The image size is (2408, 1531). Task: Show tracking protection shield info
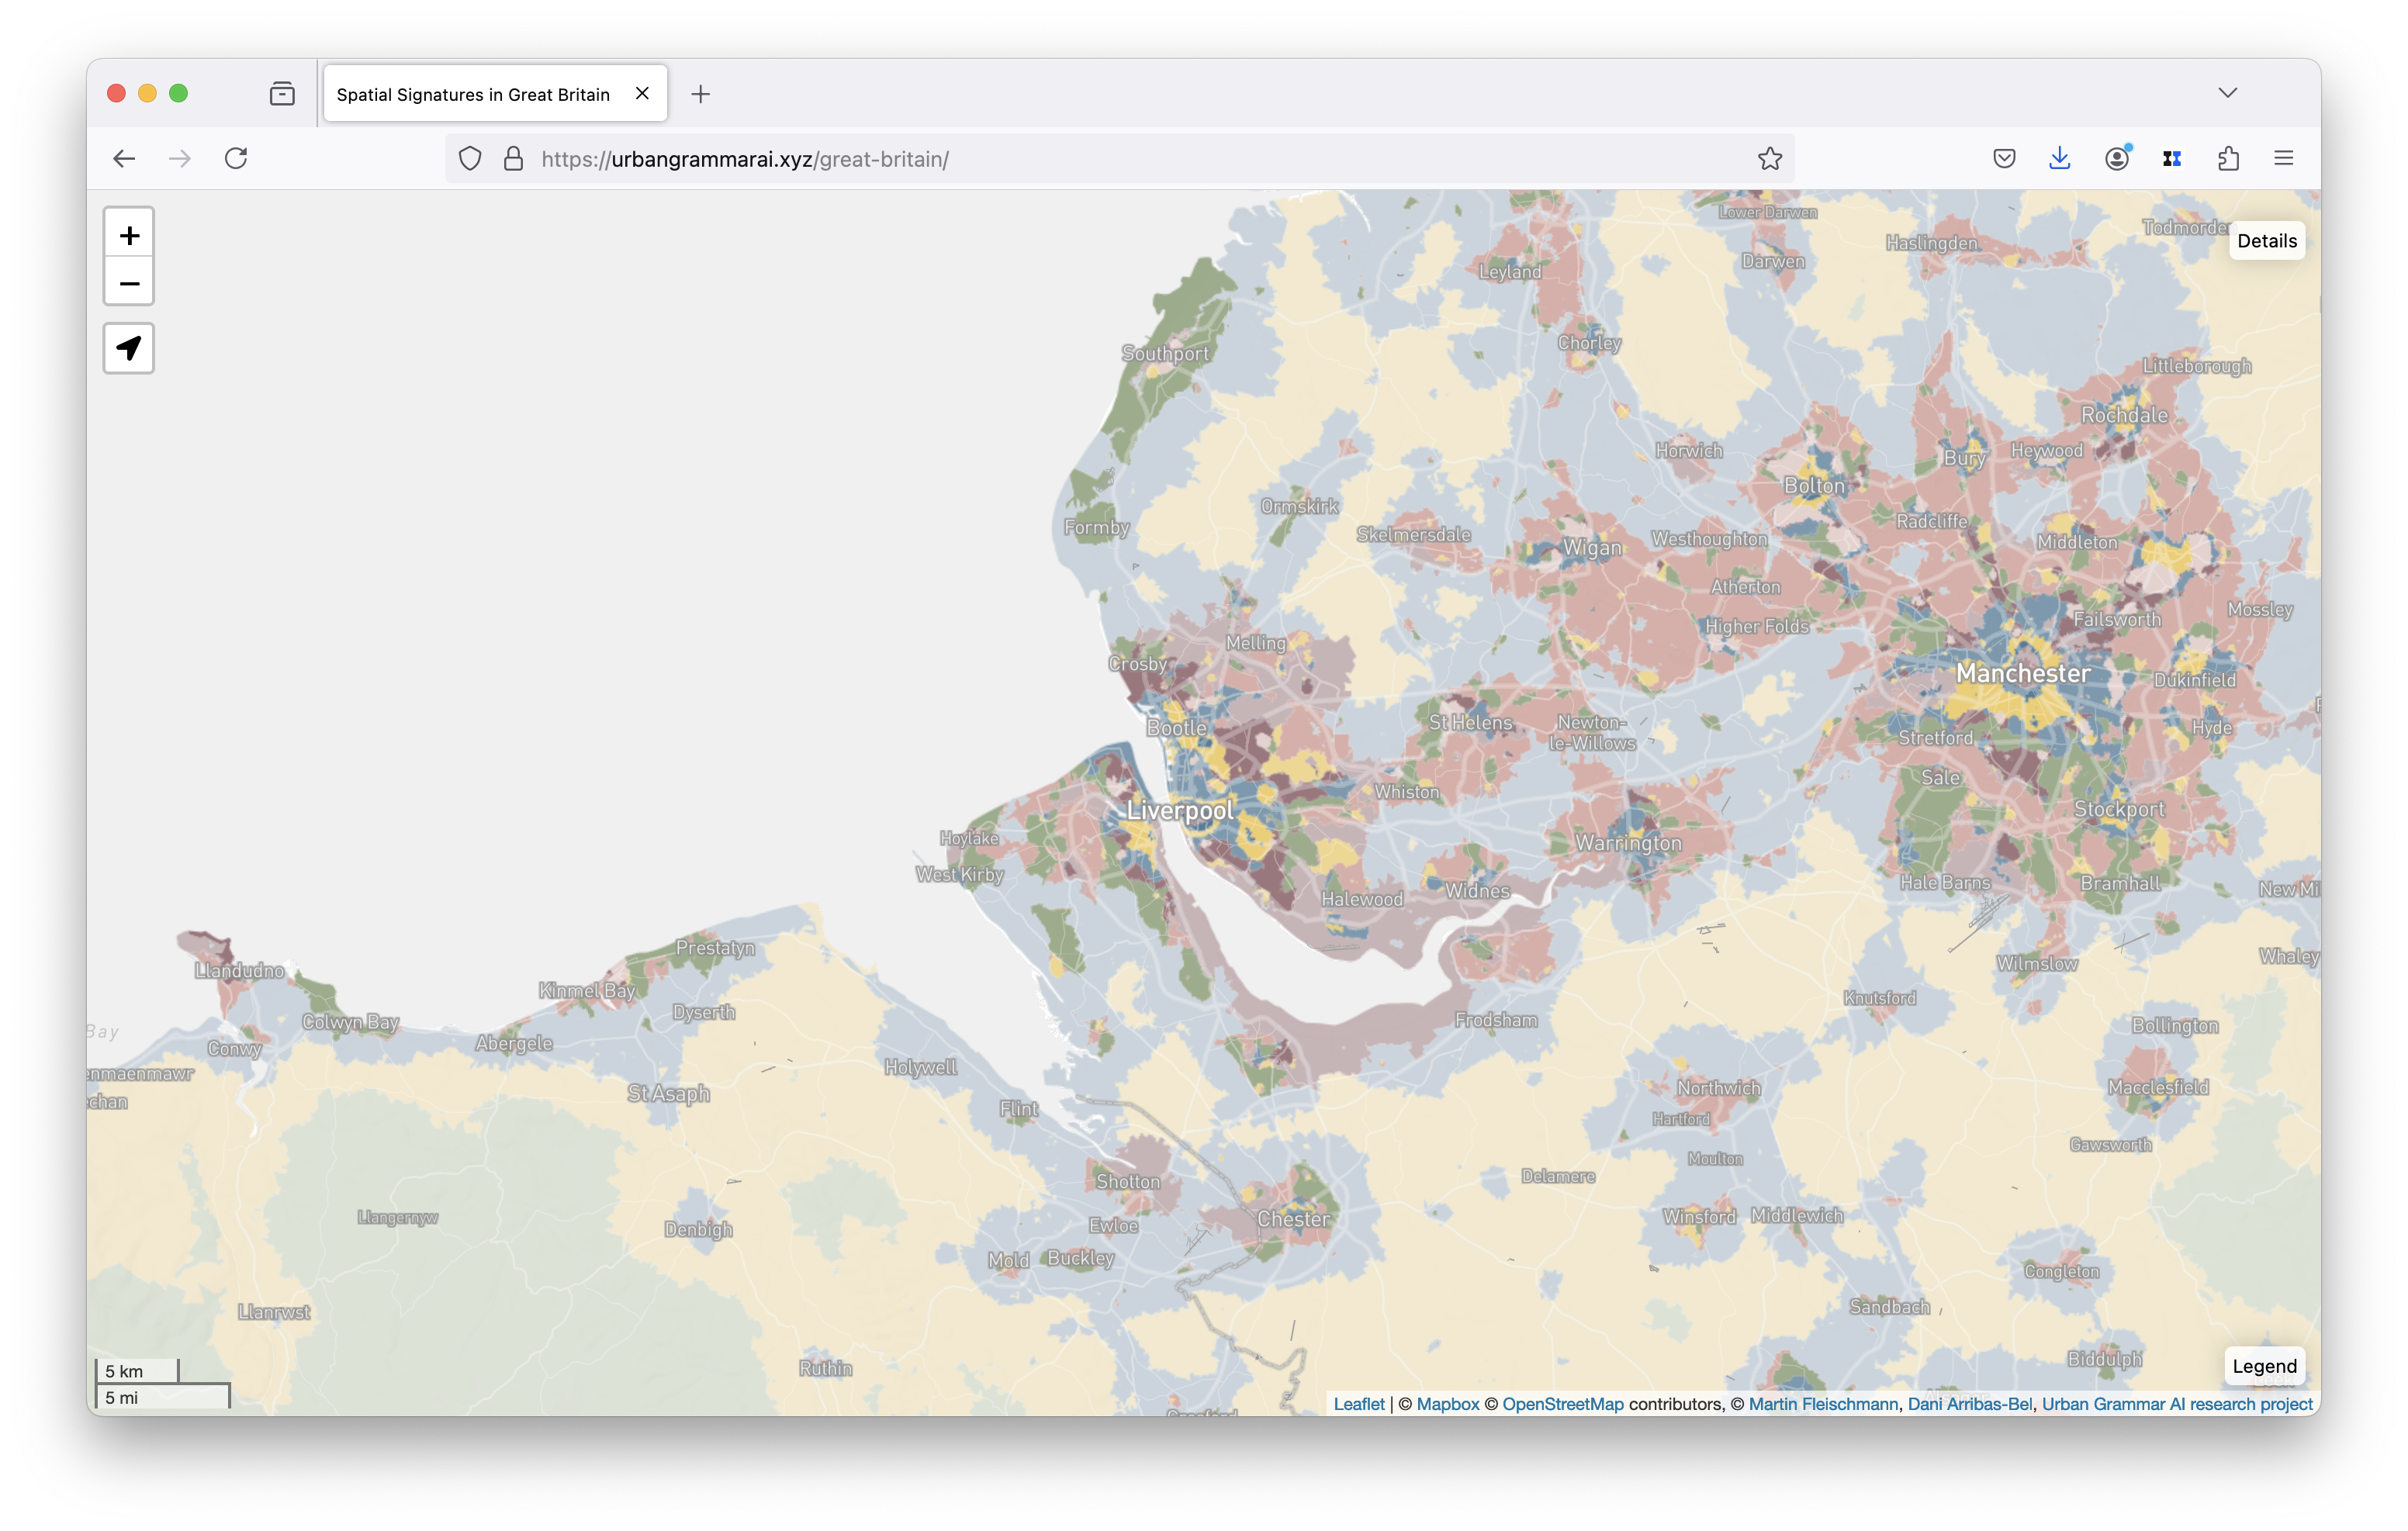(470, 159)
